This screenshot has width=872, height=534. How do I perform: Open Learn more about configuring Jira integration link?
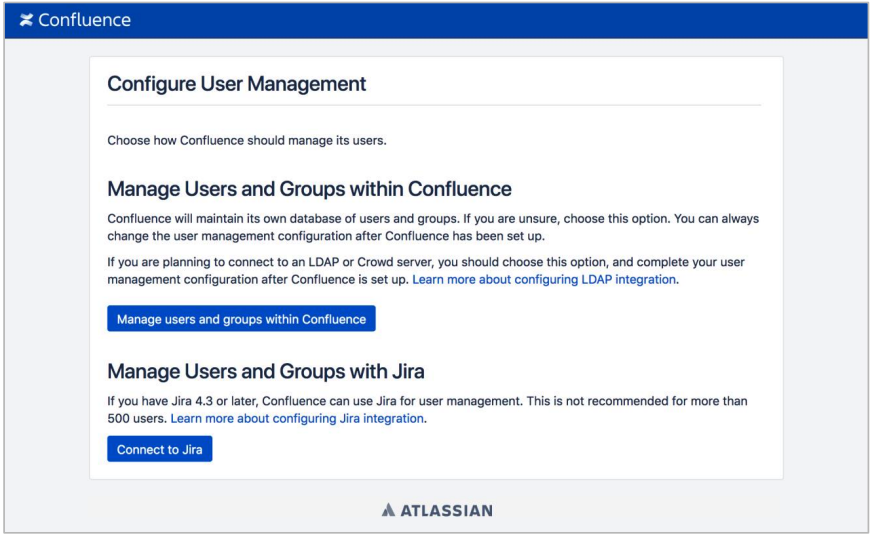[x=297, y=418]
